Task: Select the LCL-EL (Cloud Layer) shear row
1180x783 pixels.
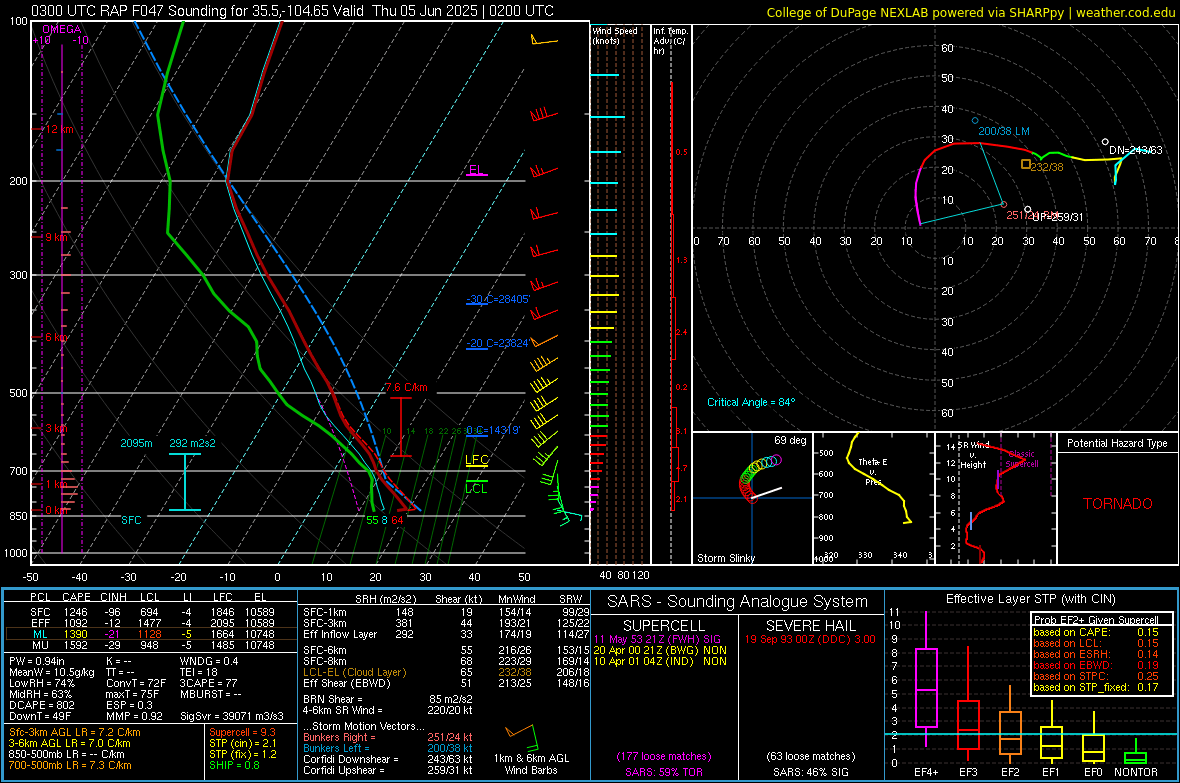Action: tap(446, 672)
